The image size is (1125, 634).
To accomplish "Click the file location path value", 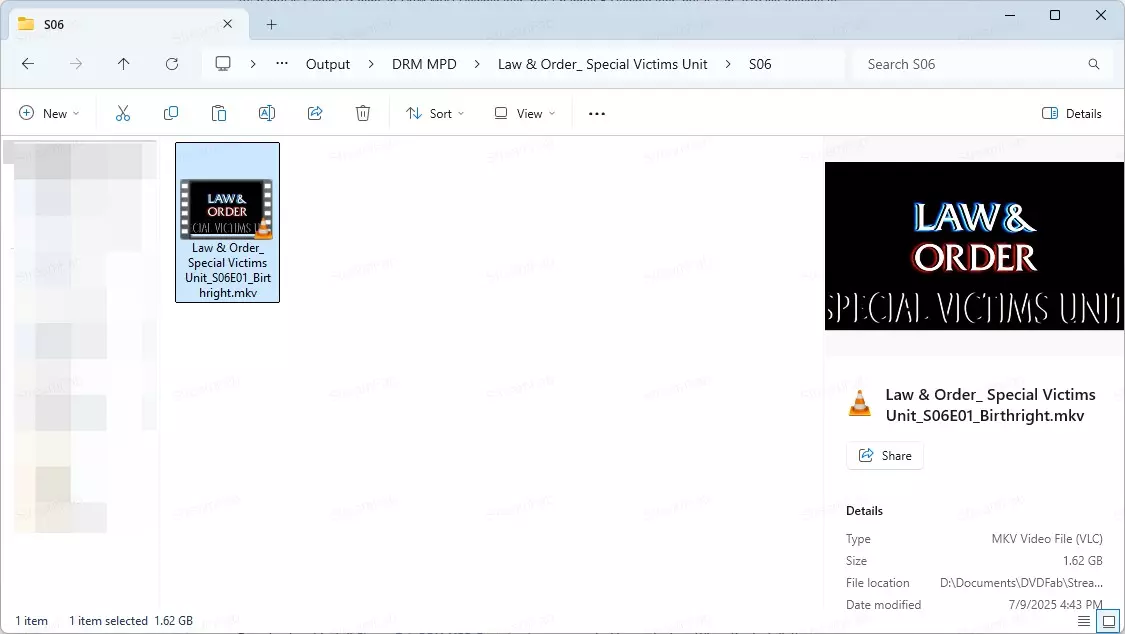I will point(1021,582).
